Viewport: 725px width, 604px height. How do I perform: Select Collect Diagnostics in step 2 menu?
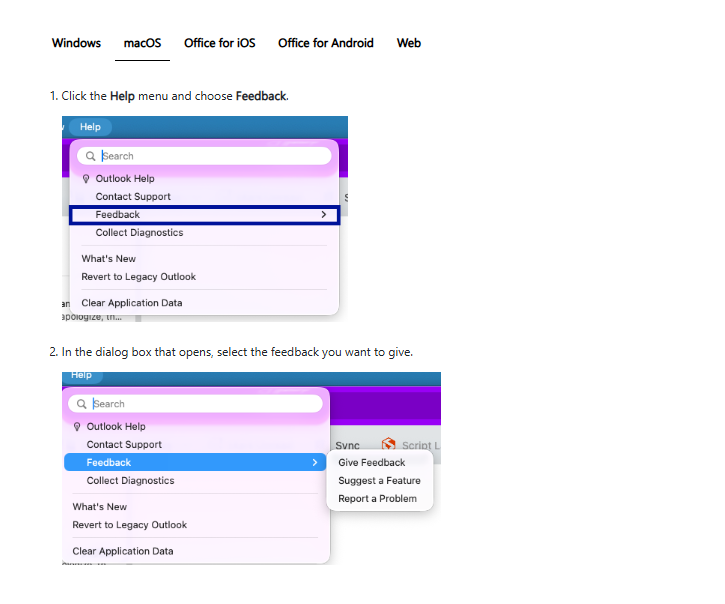pos(130,481)
